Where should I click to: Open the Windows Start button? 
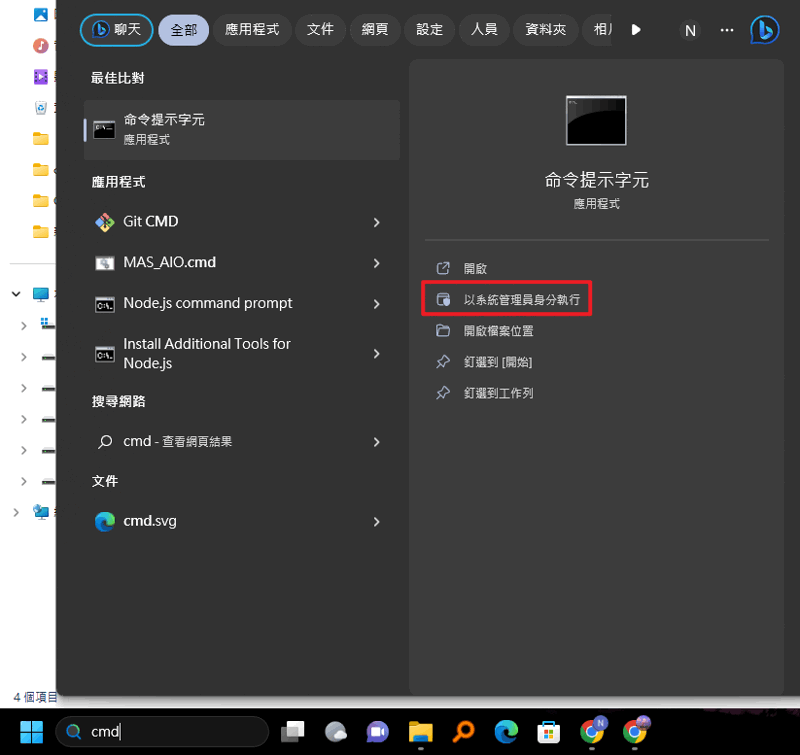point(32,732)
